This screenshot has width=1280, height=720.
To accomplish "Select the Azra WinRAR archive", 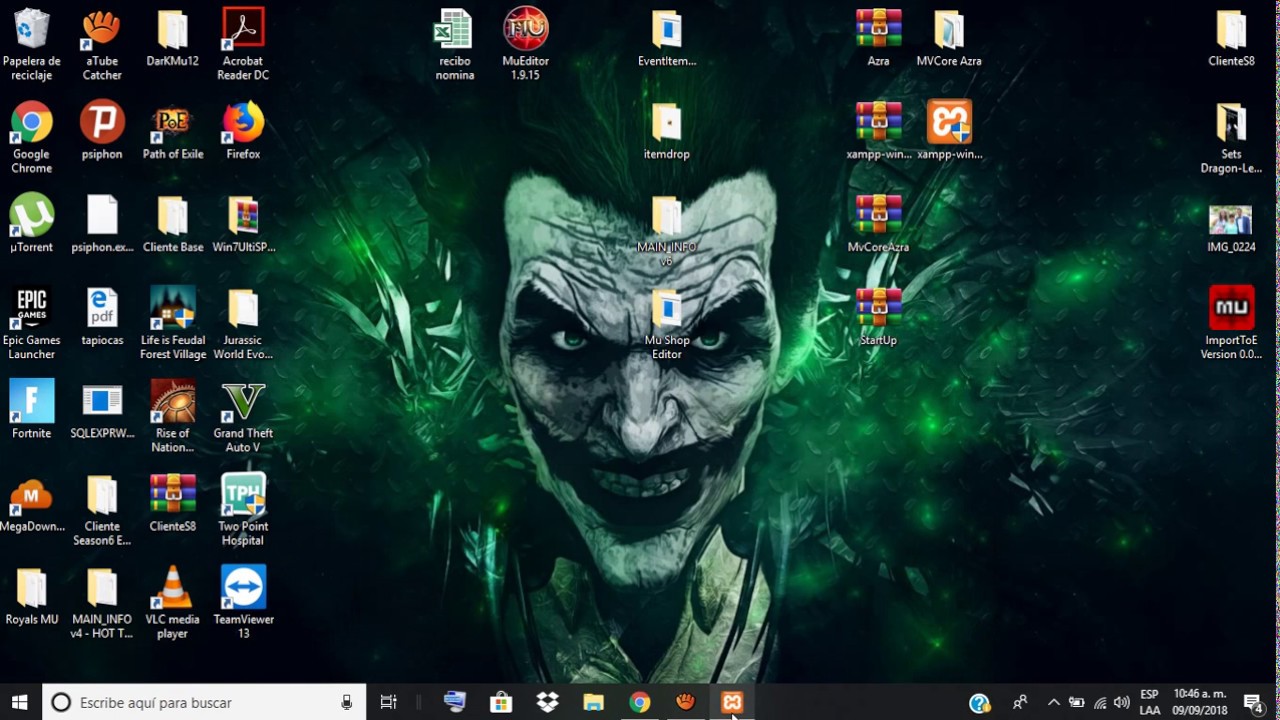I will tap(879, 38).
